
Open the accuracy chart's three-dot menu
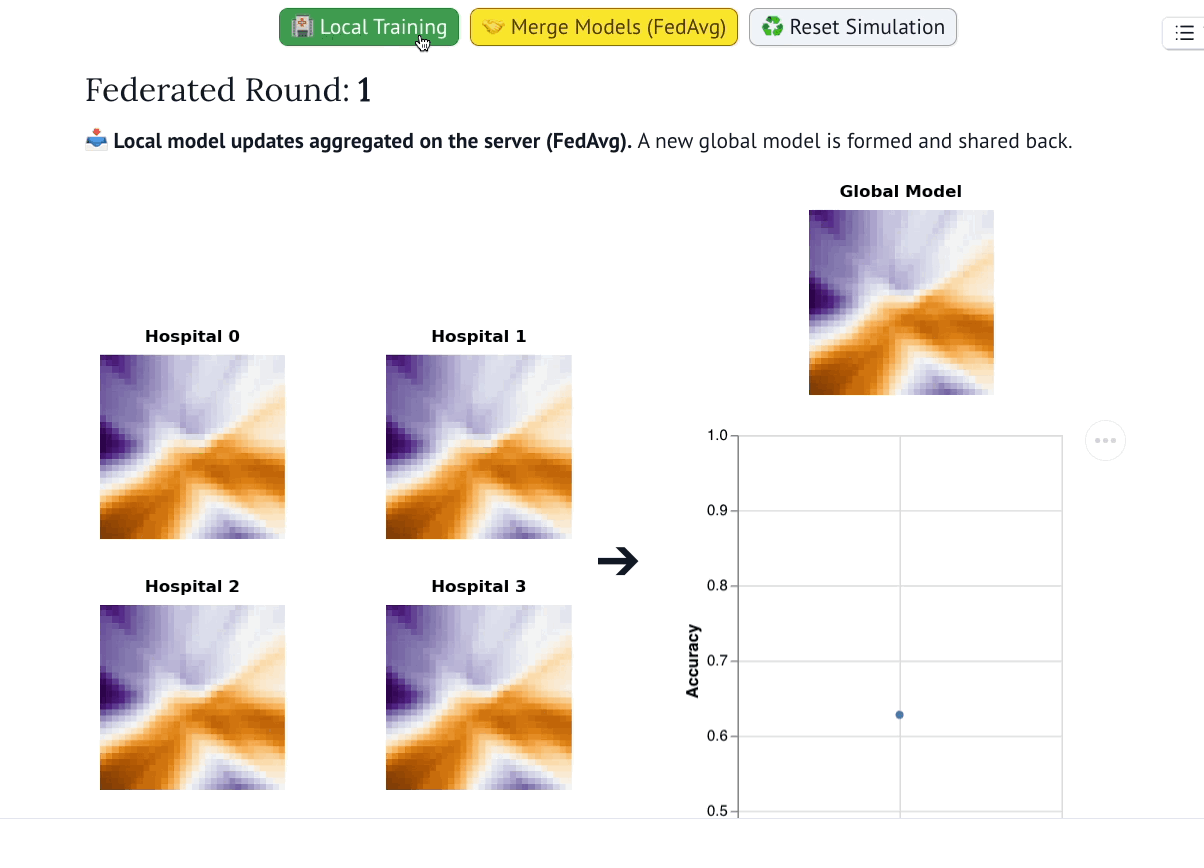(x=1105, y=440)
